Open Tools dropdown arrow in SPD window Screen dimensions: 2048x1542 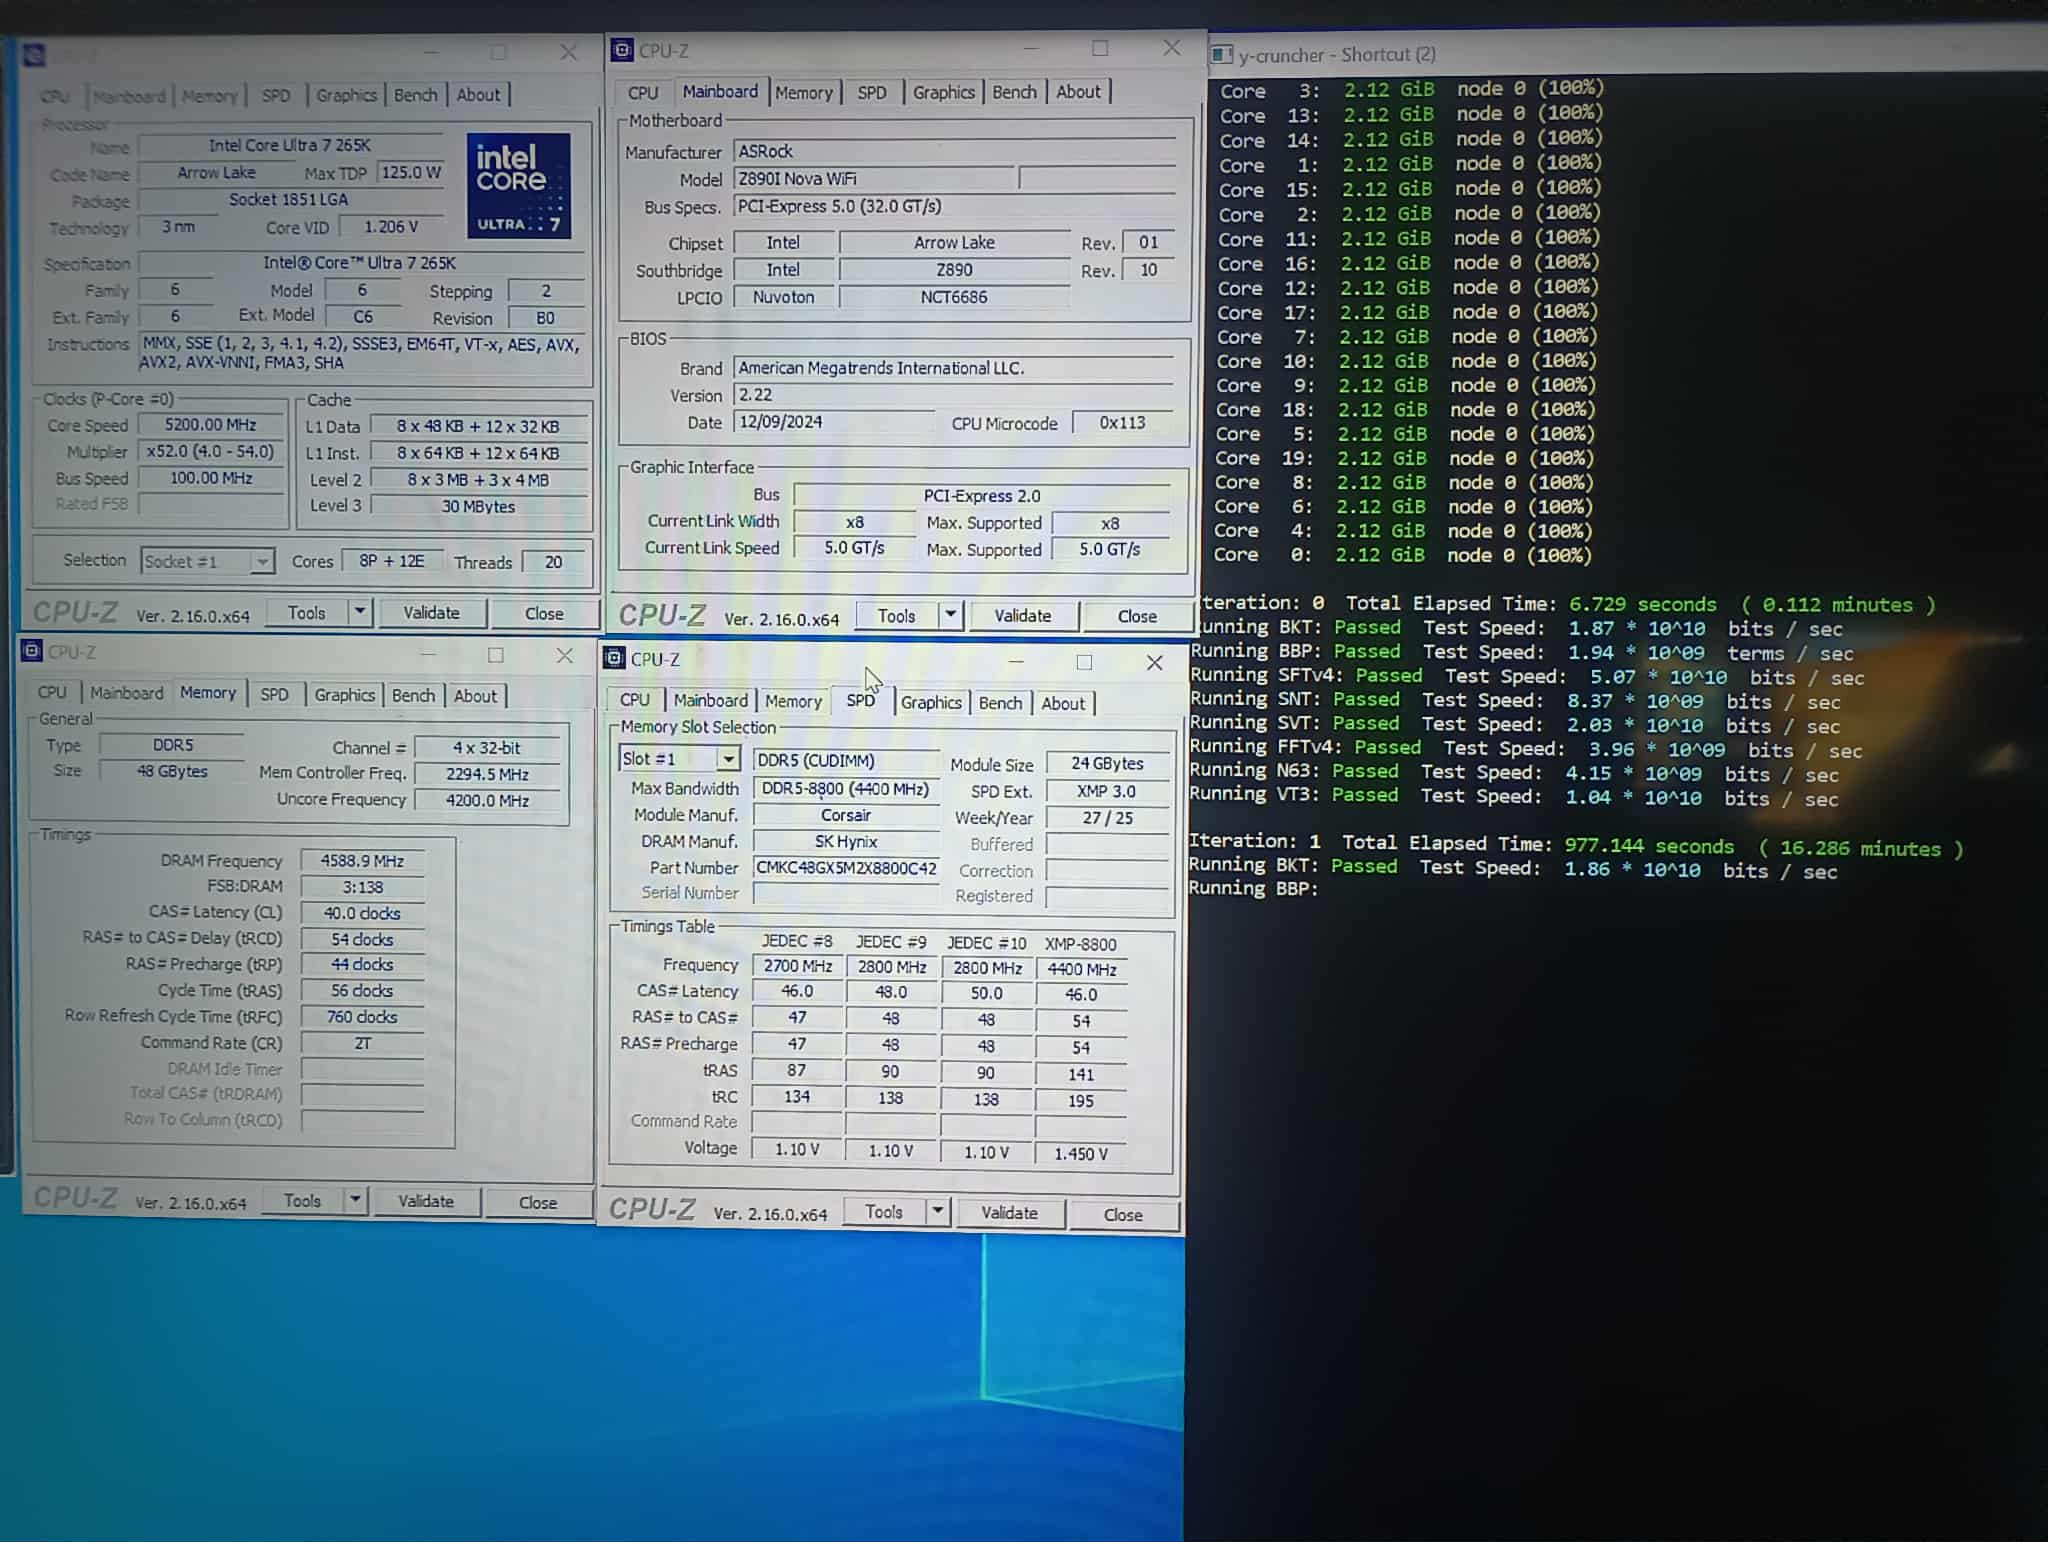tap(938, 1212)
